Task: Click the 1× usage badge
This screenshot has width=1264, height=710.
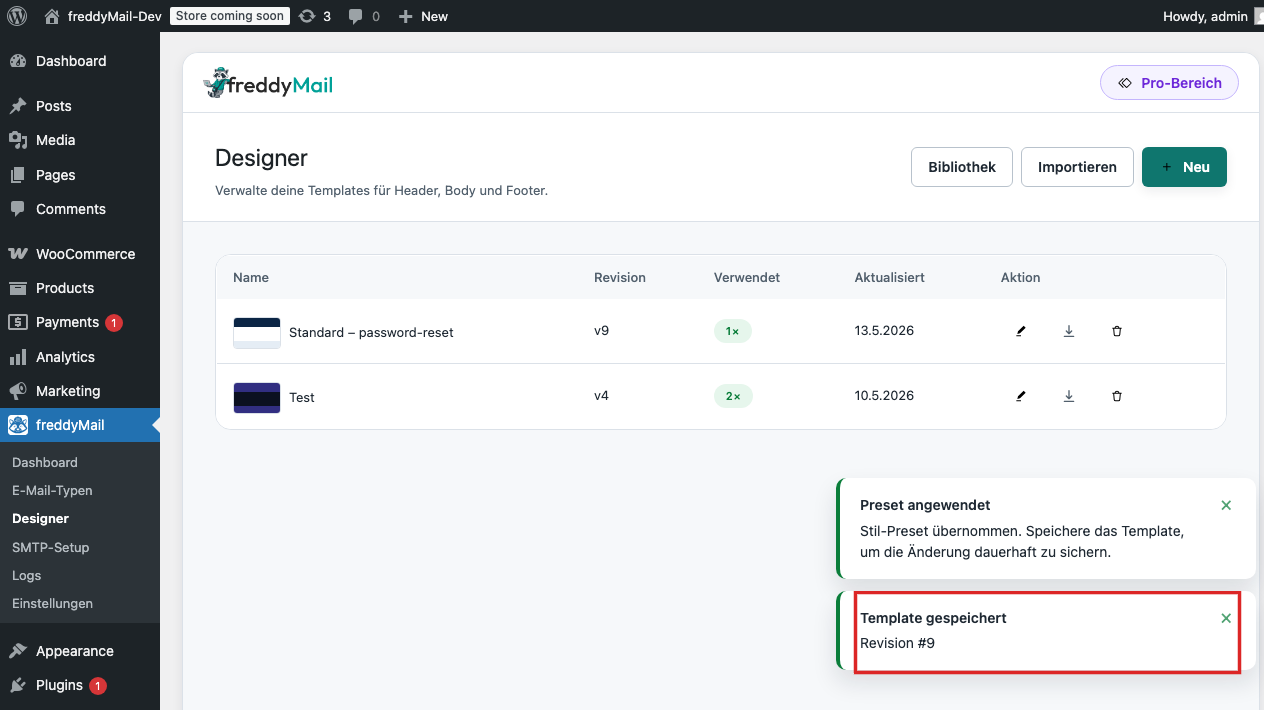Action: tap(732, 331)
